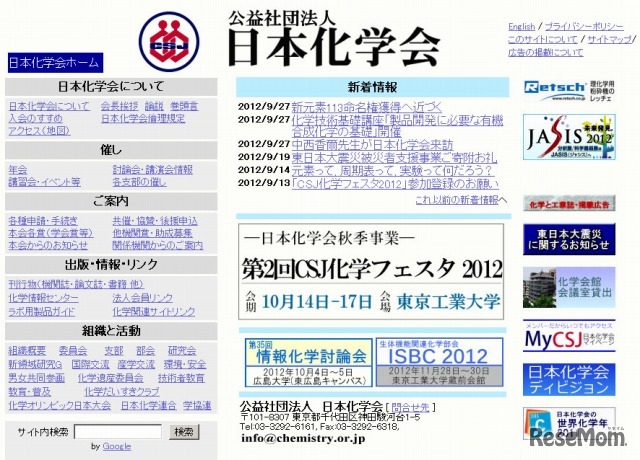The height and width of the screenshot is (460, 640).
Task: Open 日本化学連合 link
Action: pos(149,406)
